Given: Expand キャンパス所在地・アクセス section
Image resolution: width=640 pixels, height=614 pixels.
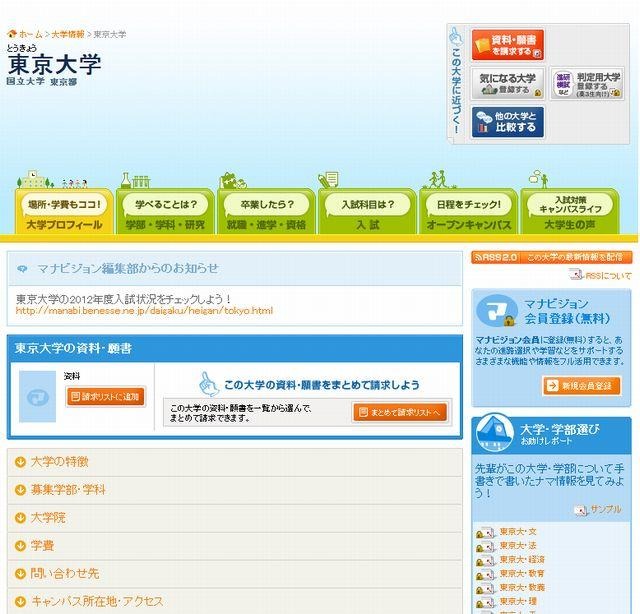Looking at the screenshot, I should [x=235, y=601].
